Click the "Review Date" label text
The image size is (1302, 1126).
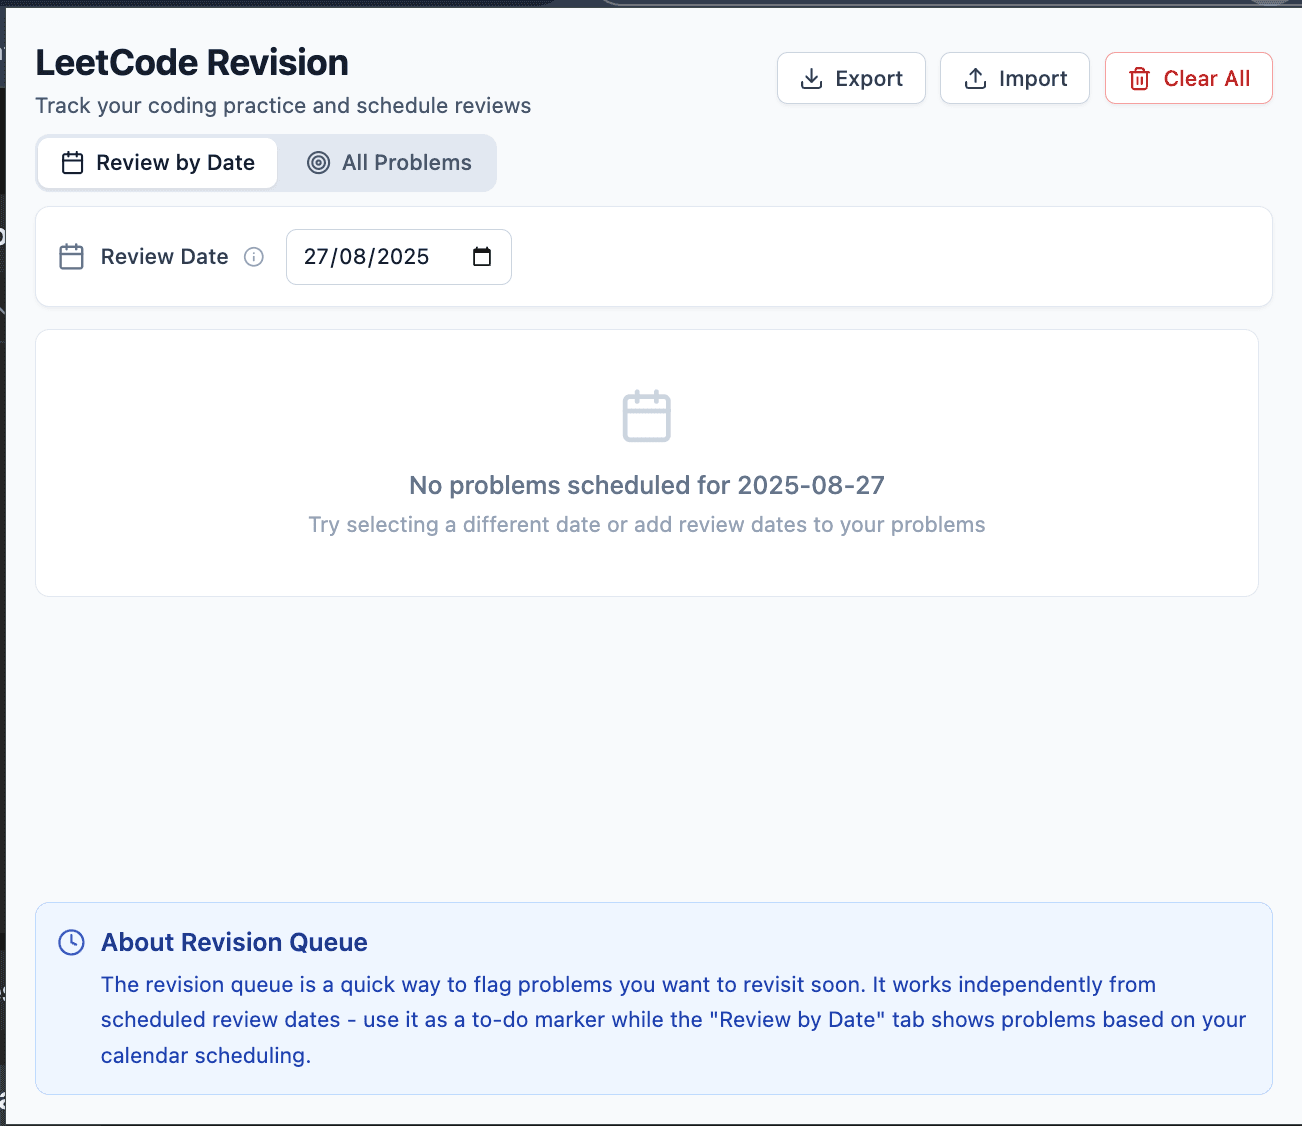[165, 257]
